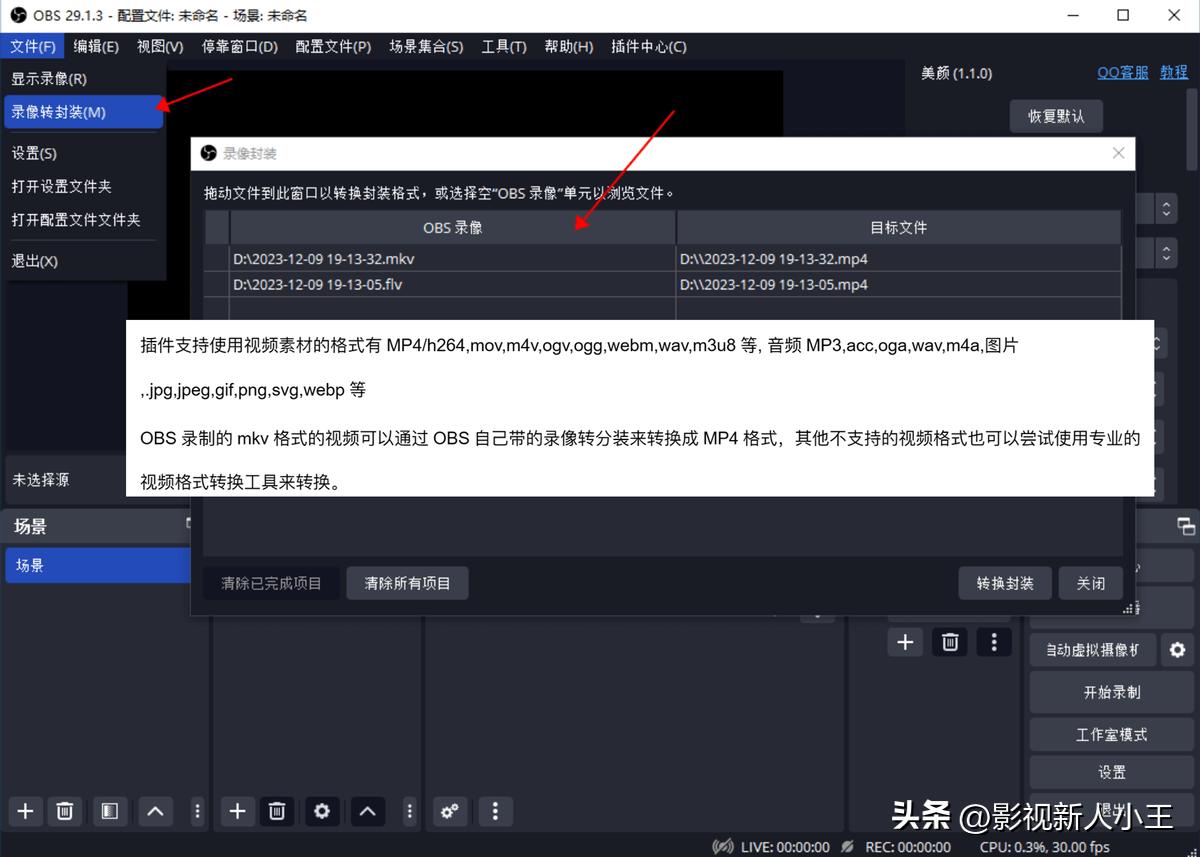Screen dimensions: 1200x857
Task: Choose 显示录像(R) from File menu
Action: pyautogui.click(x=83, y=79)
